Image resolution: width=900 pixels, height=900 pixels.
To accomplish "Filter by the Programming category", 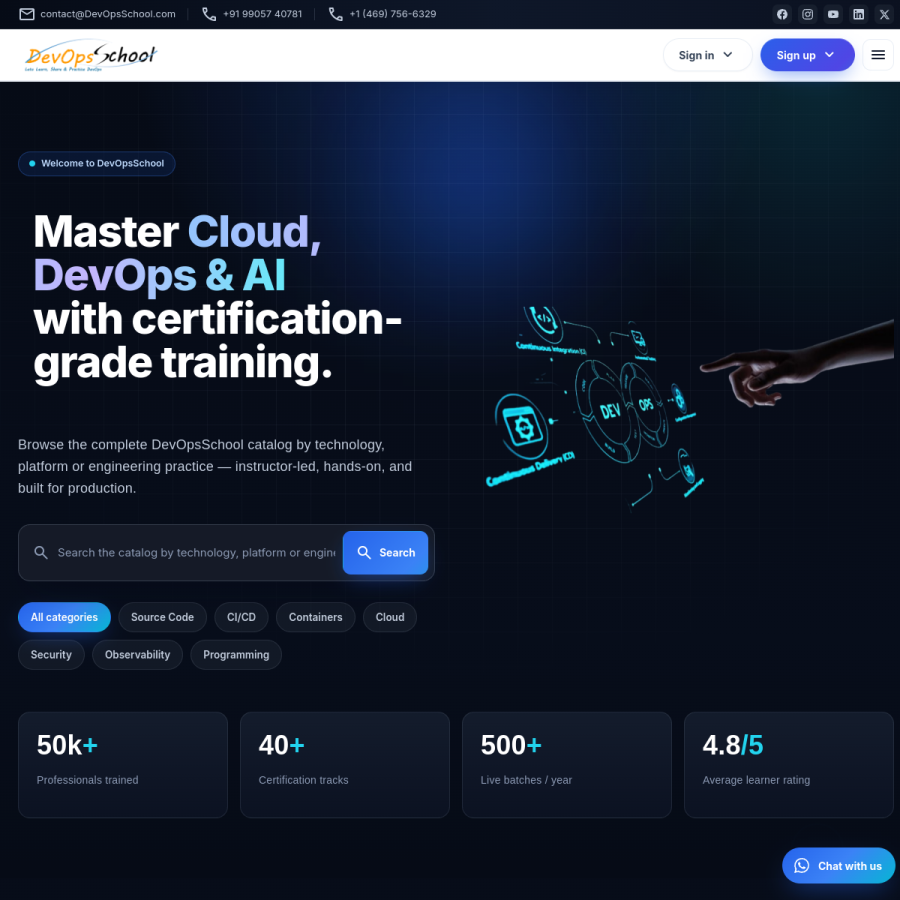I will coord(236,654).
